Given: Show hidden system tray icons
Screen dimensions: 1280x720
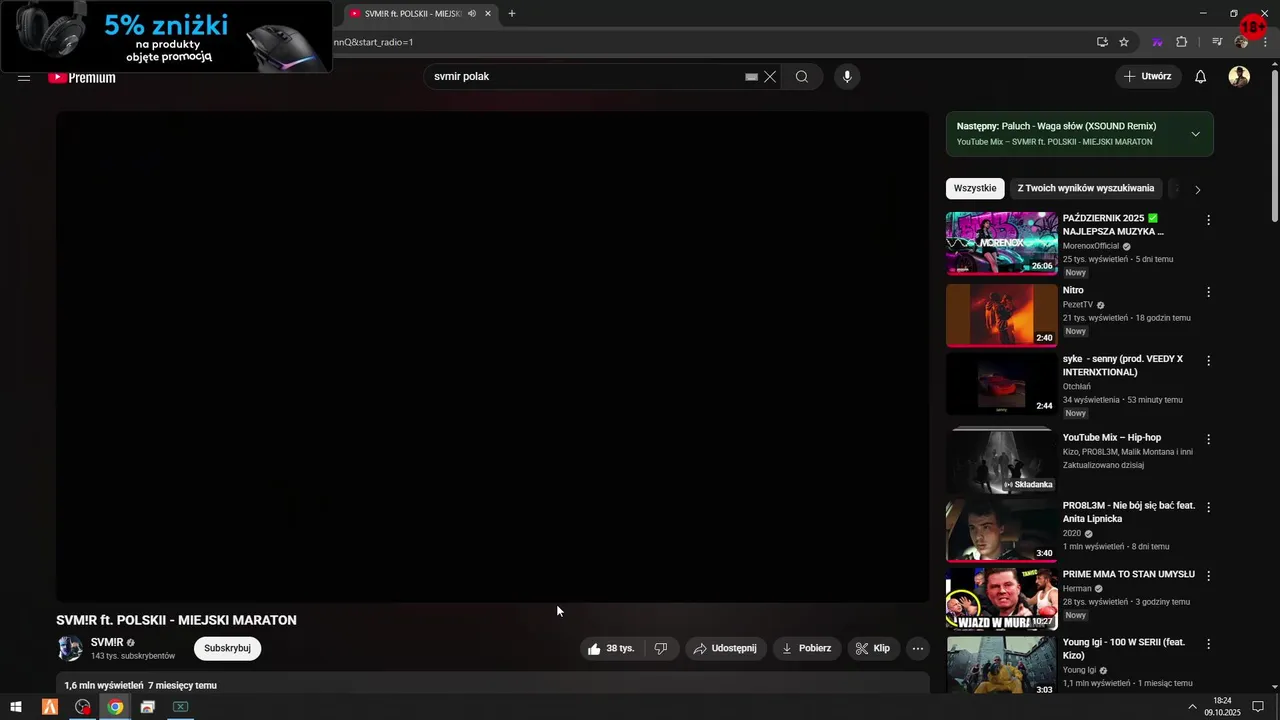Looking at the screenshot, I should click(x=1192, y=707).
